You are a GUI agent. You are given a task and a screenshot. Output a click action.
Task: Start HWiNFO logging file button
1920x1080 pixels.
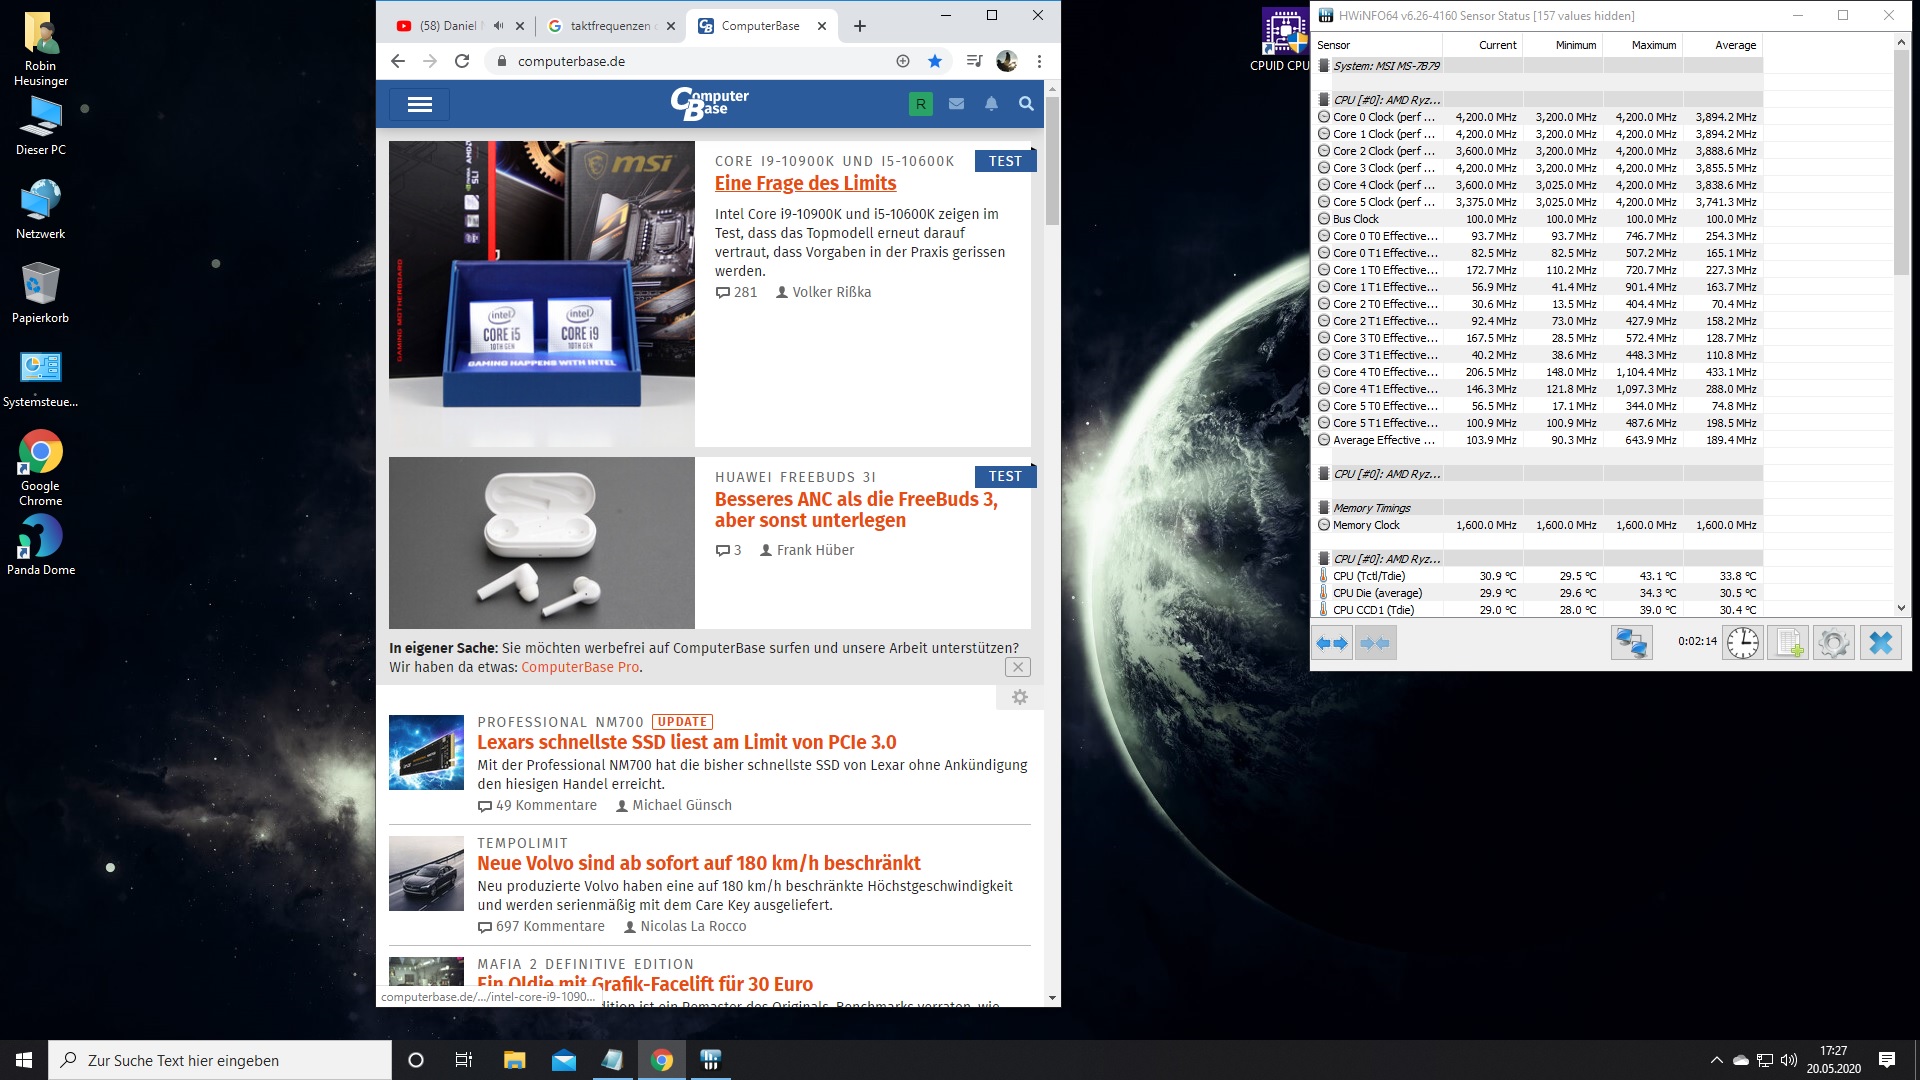[x=1788, y=643]
